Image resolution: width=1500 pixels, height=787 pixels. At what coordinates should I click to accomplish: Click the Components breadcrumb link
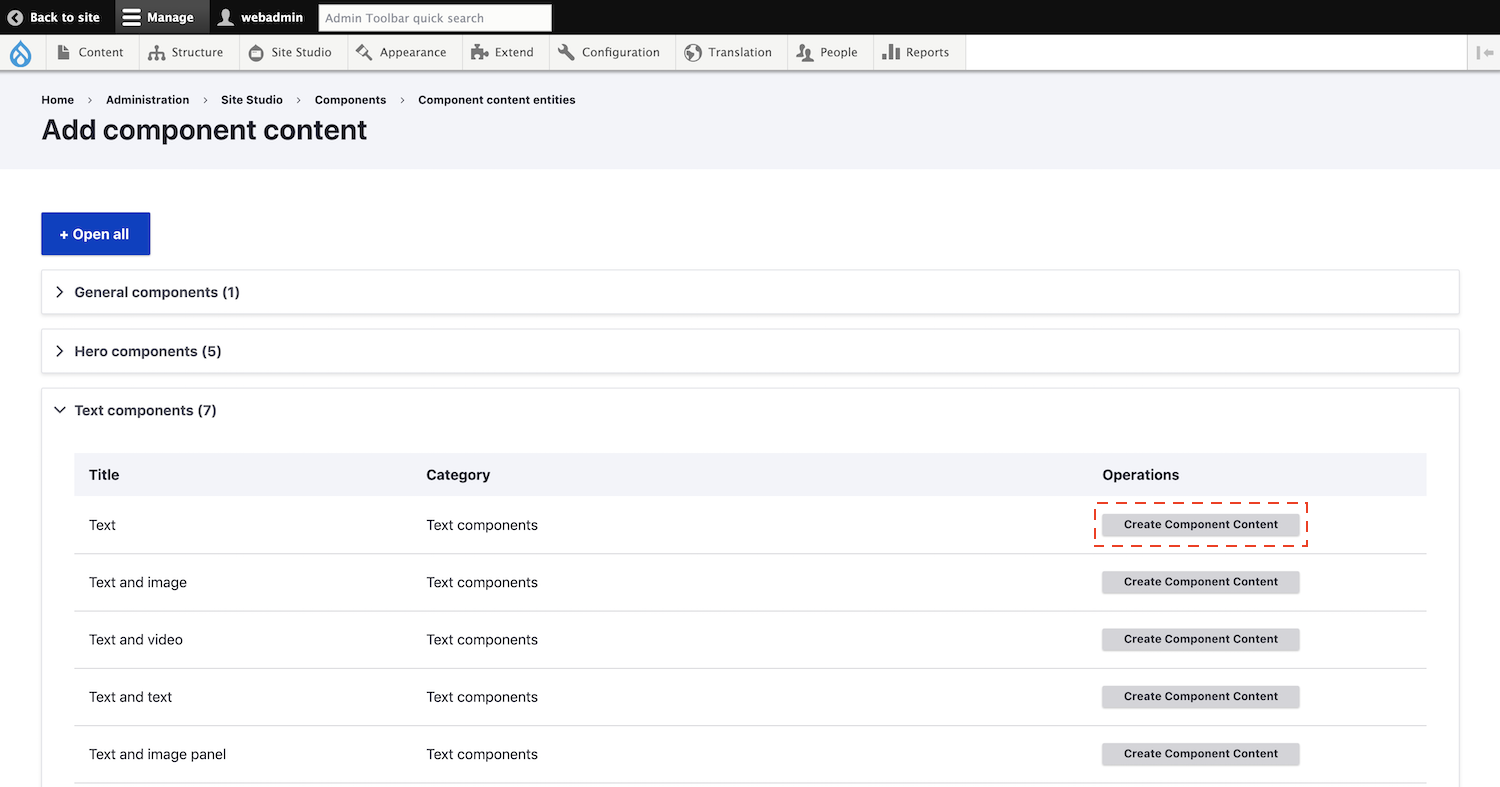[x=350, y=100]
